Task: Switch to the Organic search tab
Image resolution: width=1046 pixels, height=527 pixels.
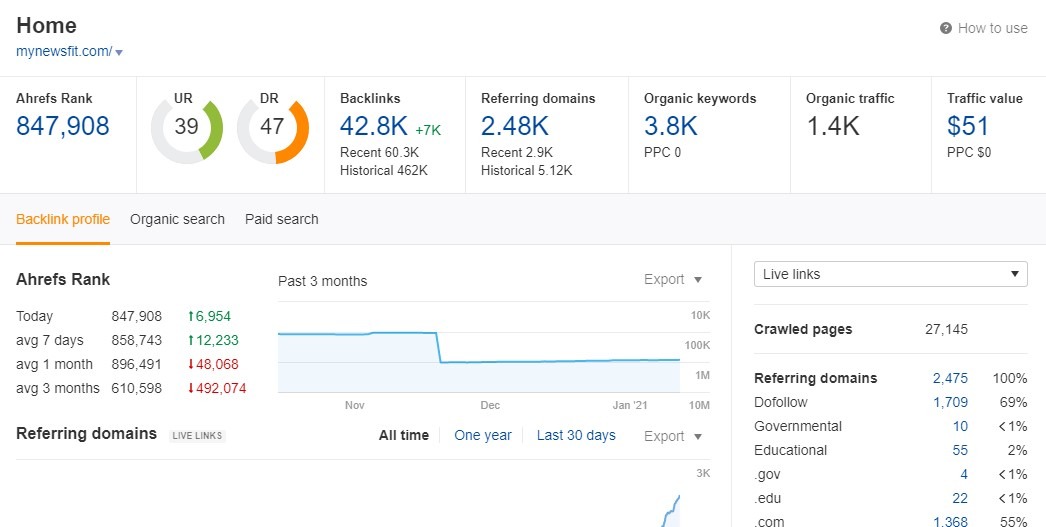Action: pos(177,219)
